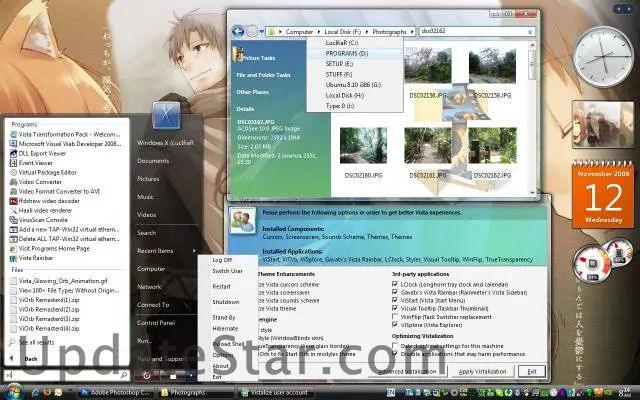This screenshot has height=400, width=640.
Task: Toggle Visual Tooltip (Taskbar Thumbnail) checkbox
Action: [x=395, y=309]
